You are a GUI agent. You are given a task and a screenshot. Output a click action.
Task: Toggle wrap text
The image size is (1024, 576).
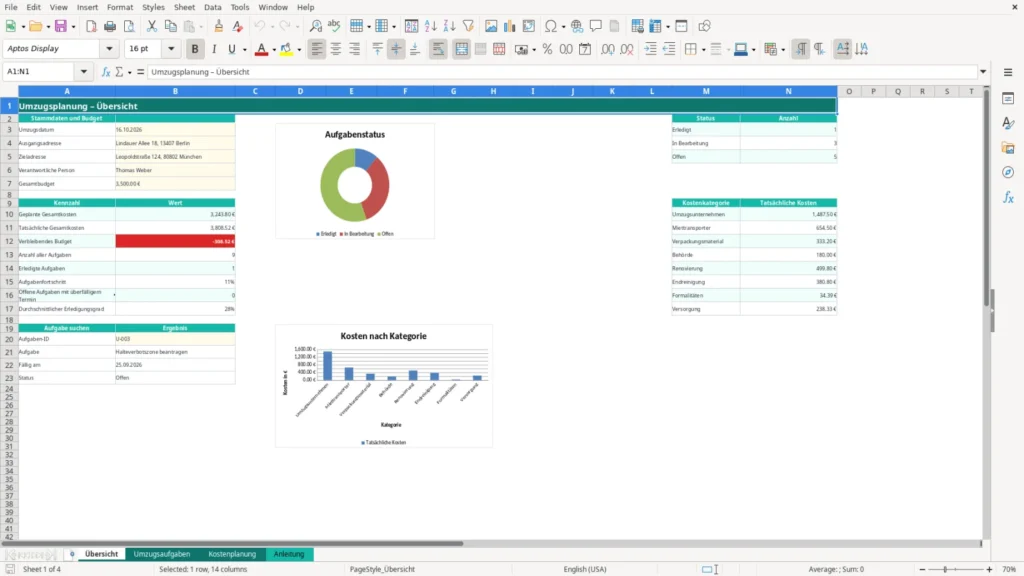(438, 49)
